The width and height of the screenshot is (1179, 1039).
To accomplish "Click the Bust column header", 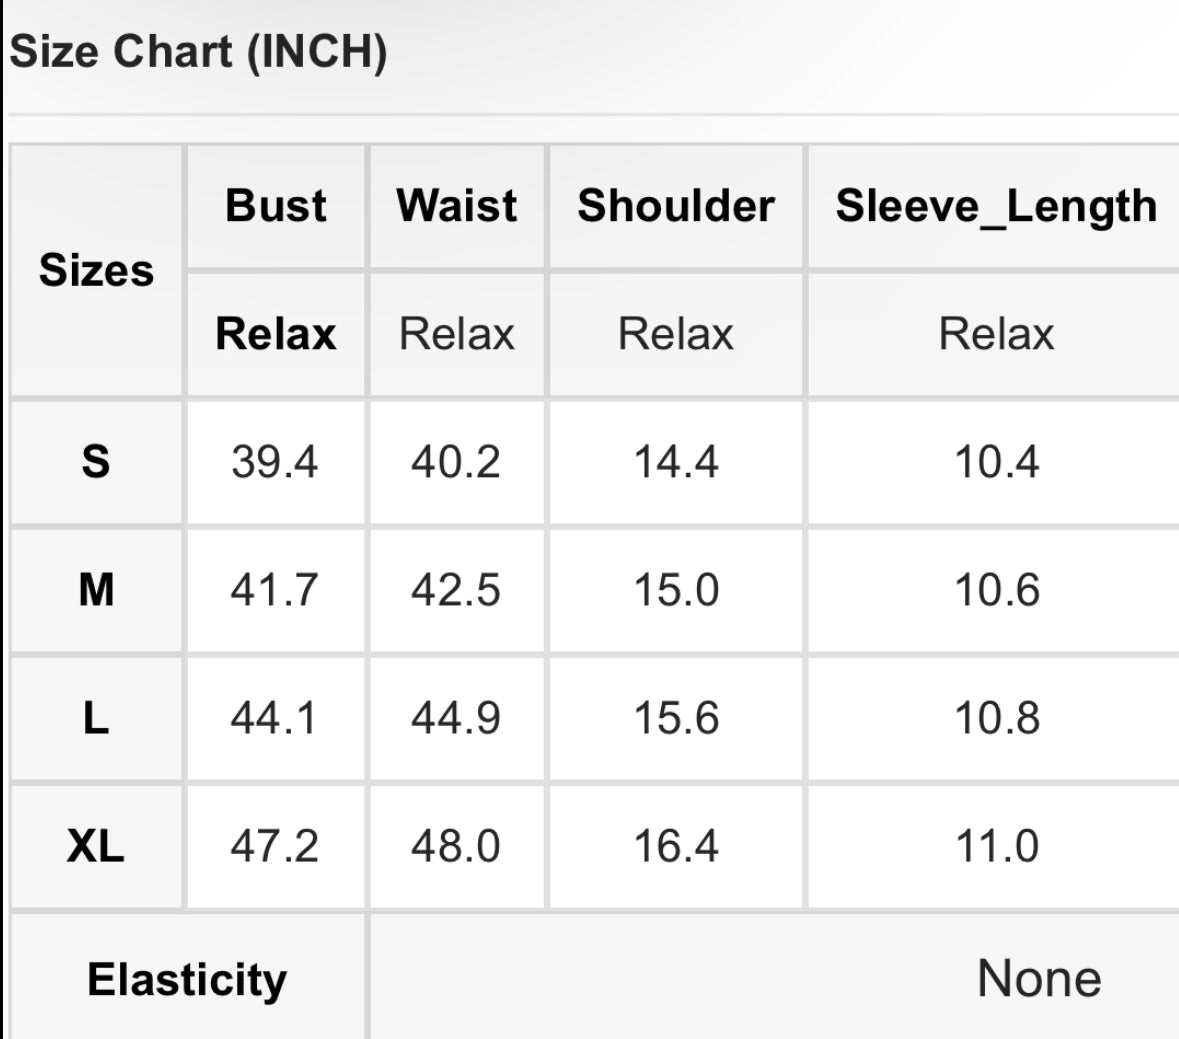I will [276, 206].
